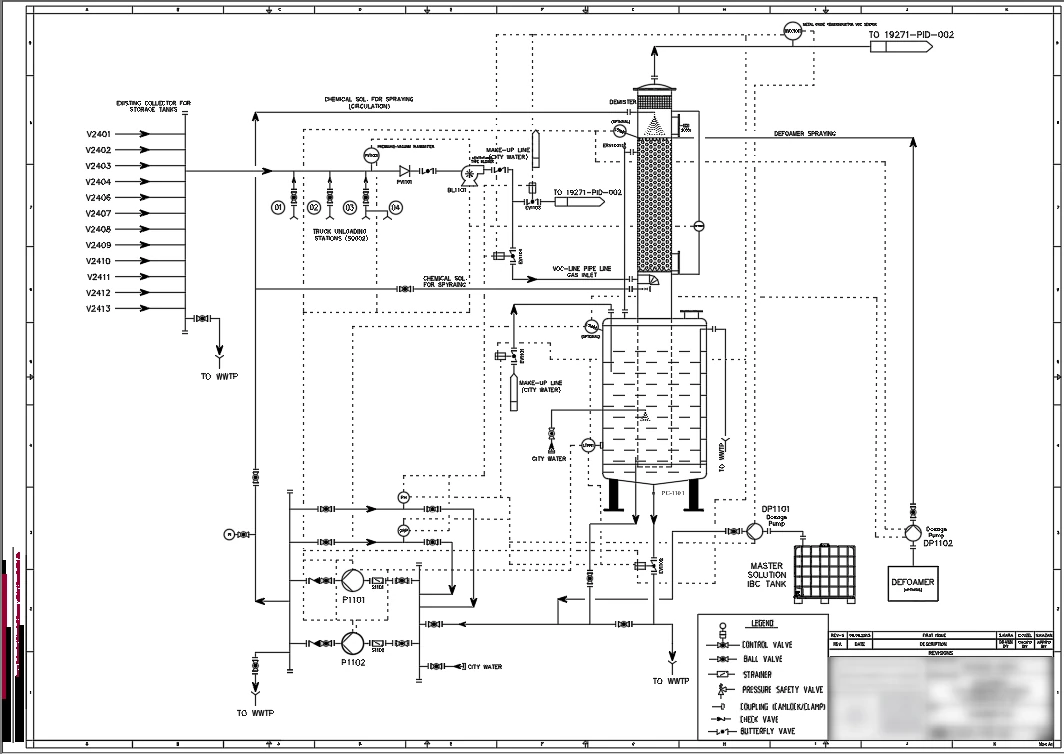
Task: Click the ball valve symbol in legend
Action: pos(723,659)
